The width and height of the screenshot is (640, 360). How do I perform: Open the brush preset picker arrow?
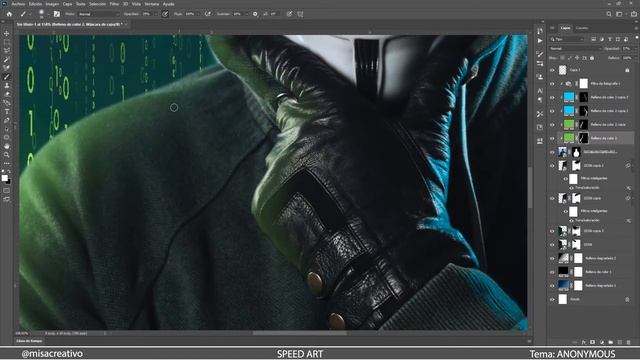point(48,14)
